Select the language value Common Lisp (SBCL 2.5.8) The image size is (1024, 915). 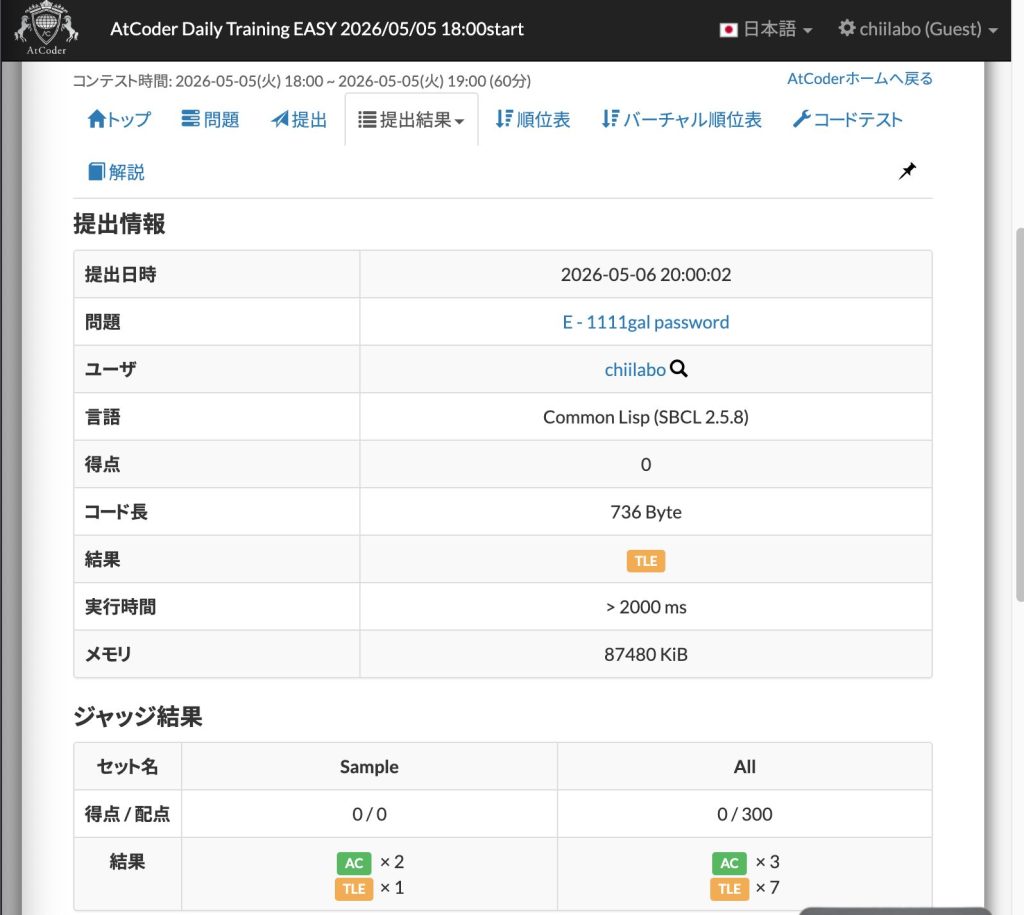(646, 417)
